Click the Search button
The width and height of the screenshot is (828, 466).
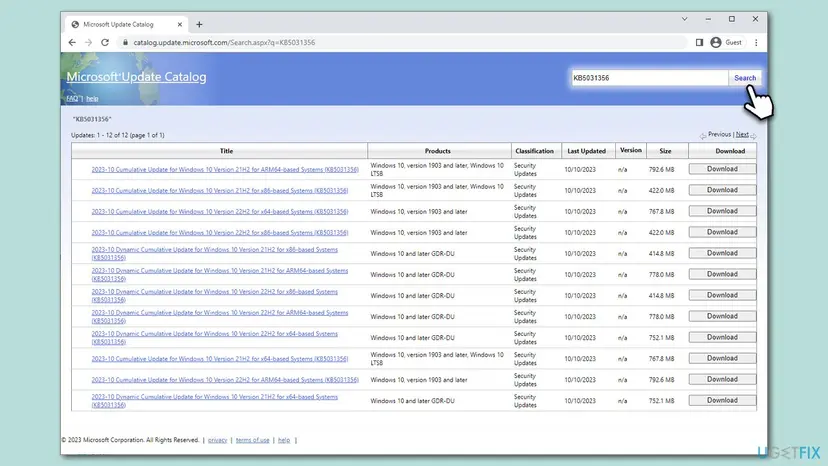[745, 78]
